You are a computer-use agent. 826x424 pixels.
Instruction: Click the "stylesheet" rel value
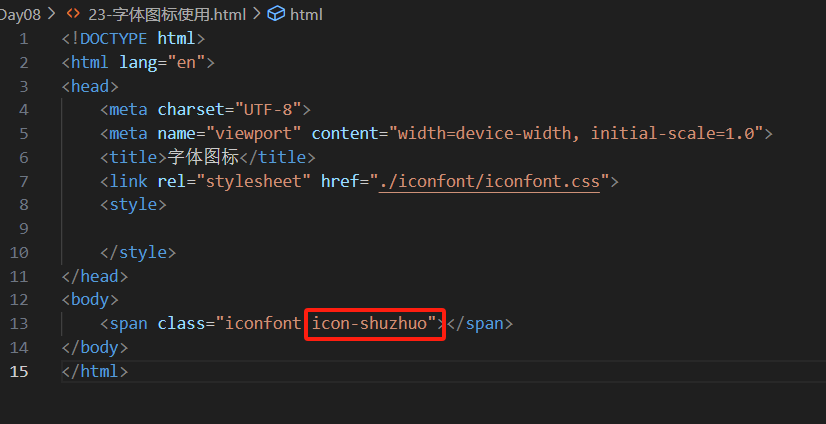254,181
